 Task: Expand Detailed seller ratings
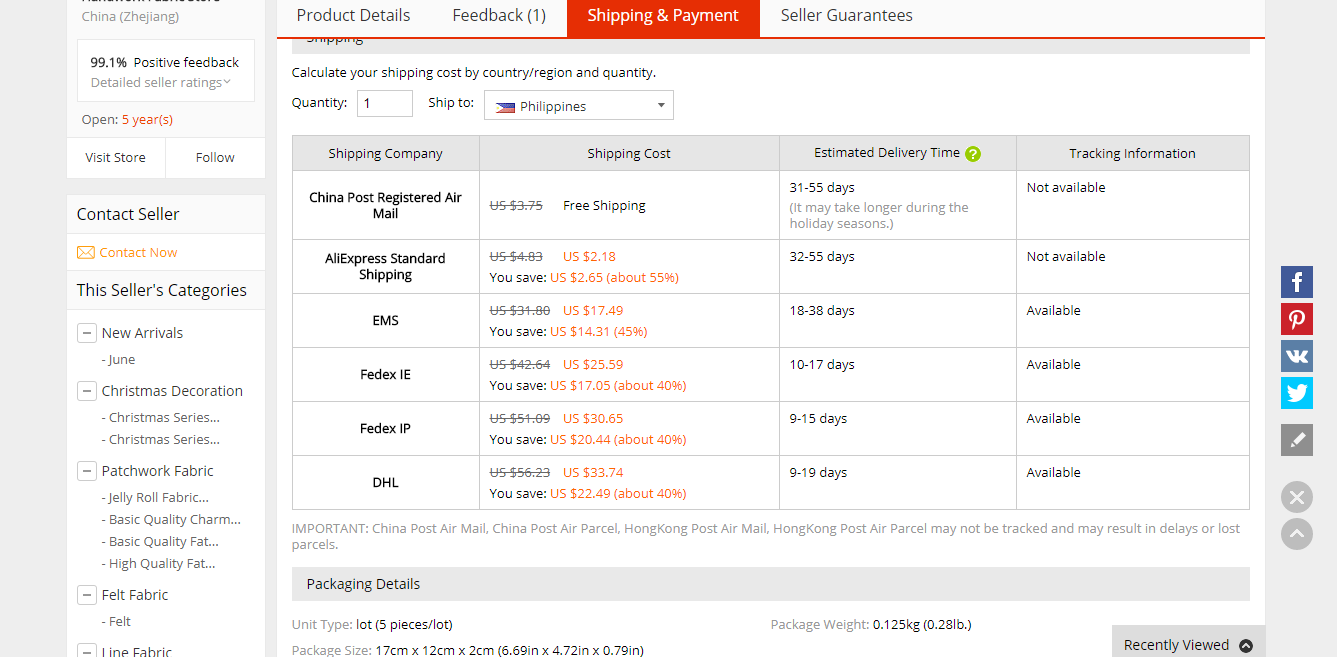(161, 83)
